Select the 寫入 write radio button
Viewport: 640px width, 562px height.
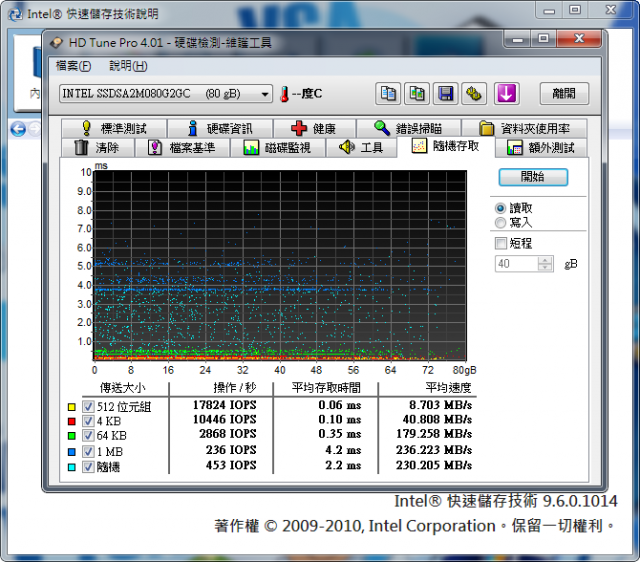500,223
